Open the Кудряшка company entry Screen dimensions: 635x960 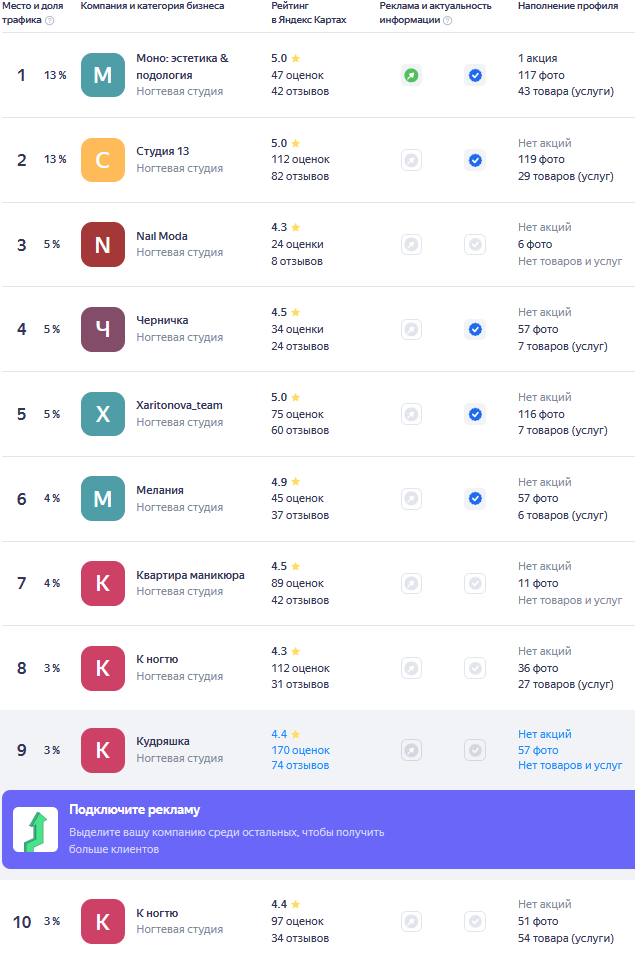(x=163, y=741)
